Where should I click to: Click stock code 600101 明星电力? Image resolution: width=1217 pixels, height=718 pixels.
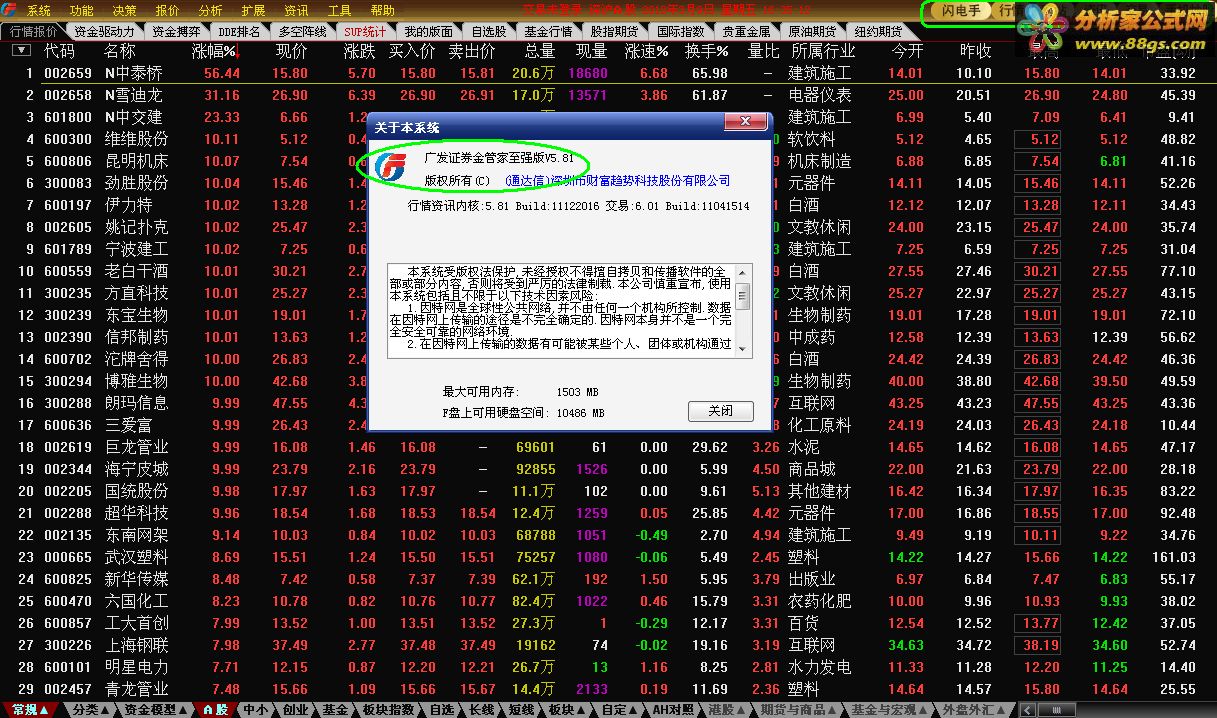pos(68,667)
